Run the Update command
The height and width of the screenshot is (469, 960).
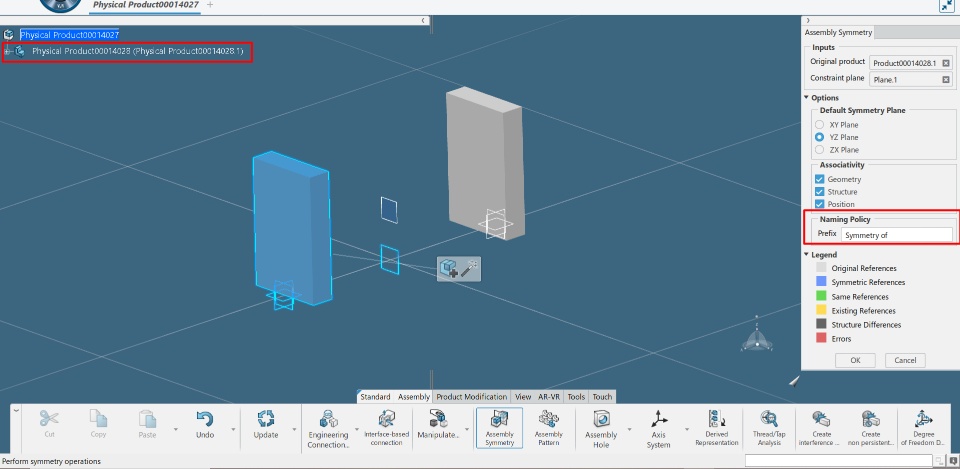266,424
